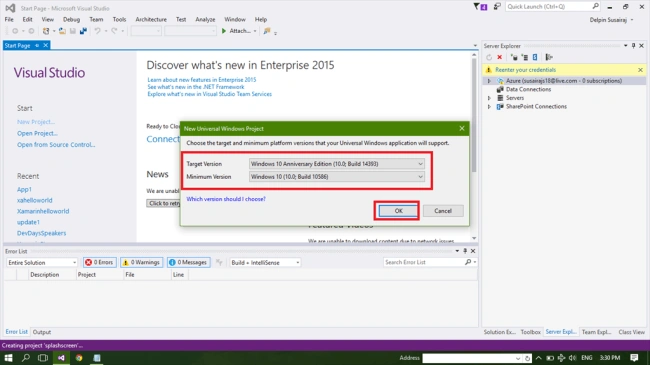Open Task View from the taskbar
The image size is (650, 365).
click(x=43, y=358)
